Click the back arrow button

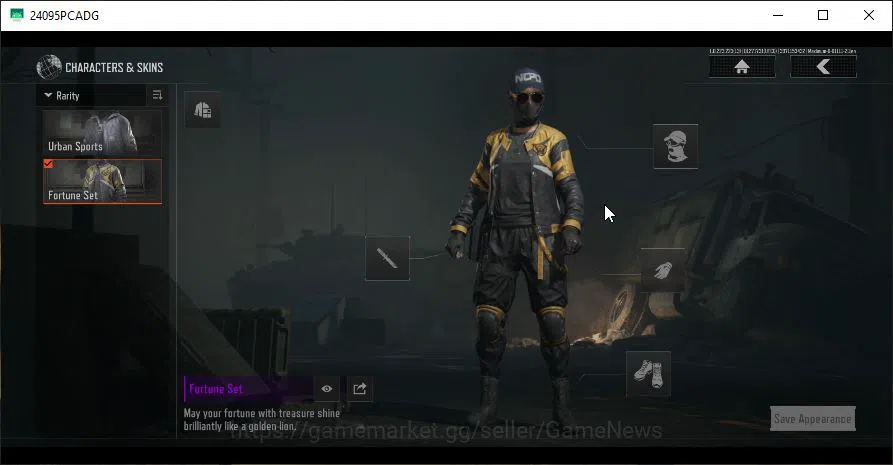(823, 67)
